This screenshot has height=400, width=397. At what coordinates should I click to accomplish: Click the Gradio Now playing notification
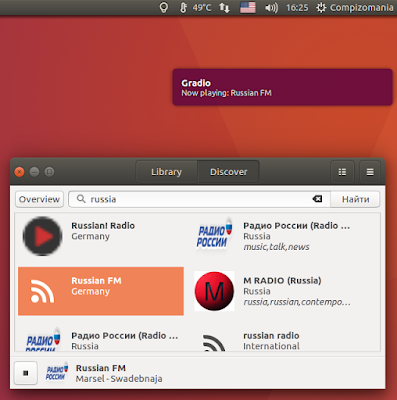click(282, 87)
